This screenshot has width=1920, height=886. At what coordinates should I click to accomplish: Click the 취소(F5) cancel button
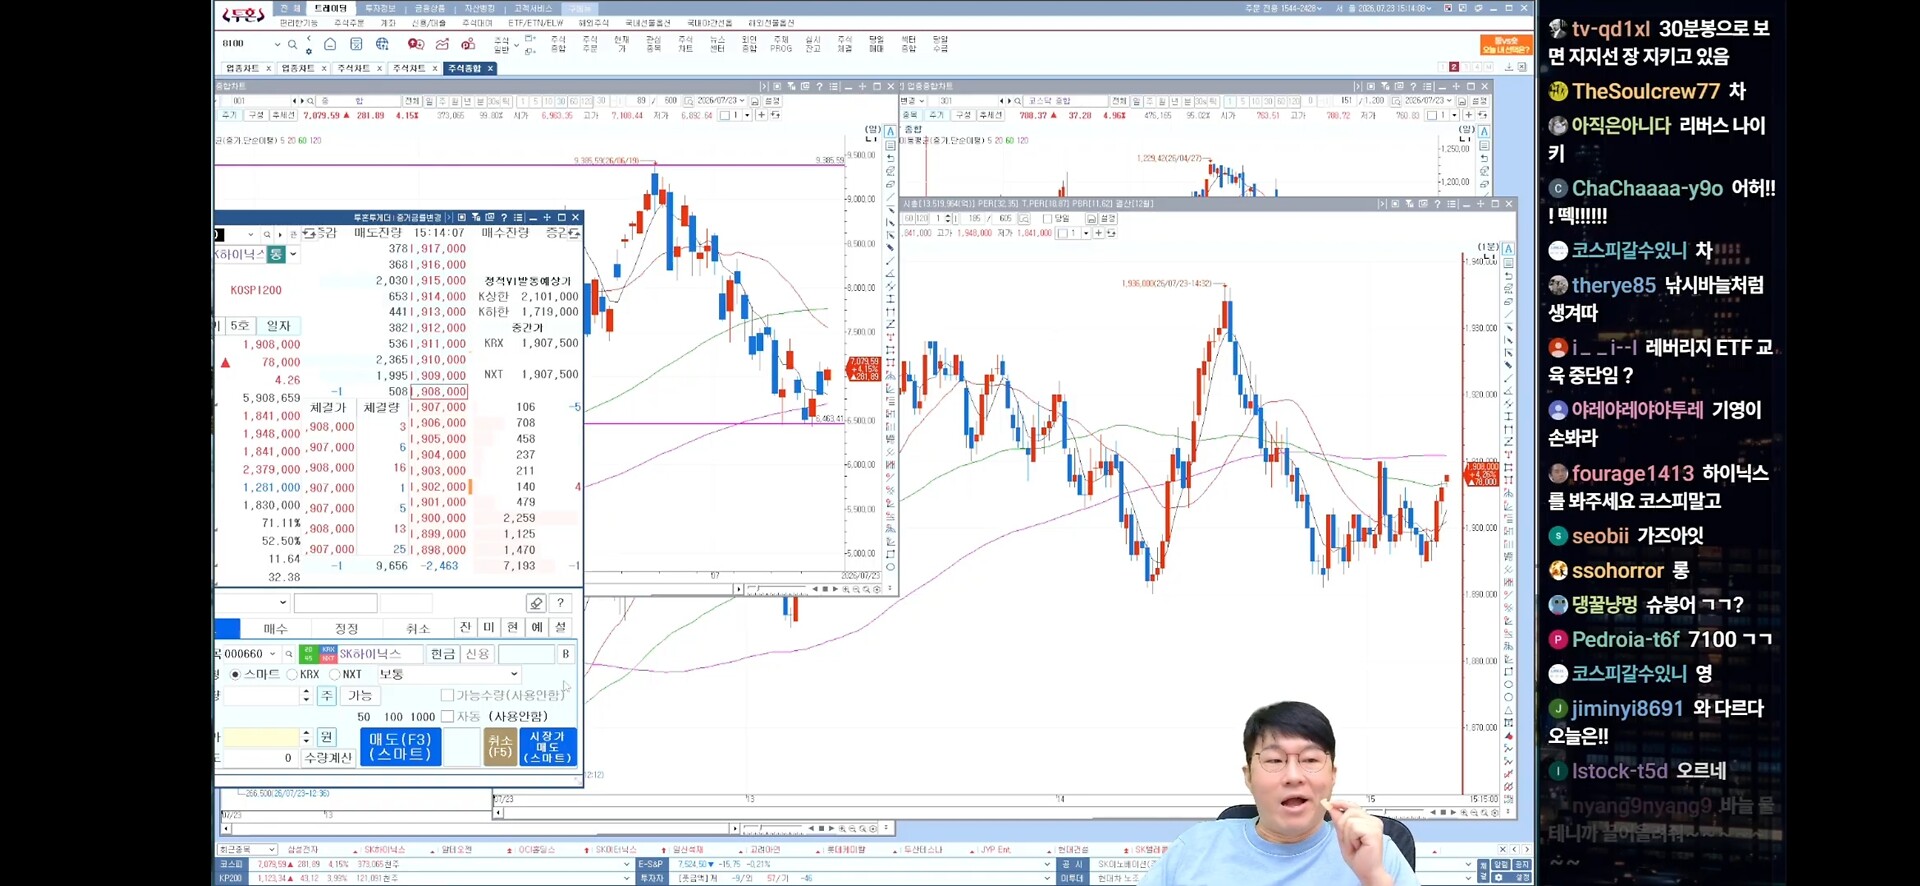coord(500,747)
